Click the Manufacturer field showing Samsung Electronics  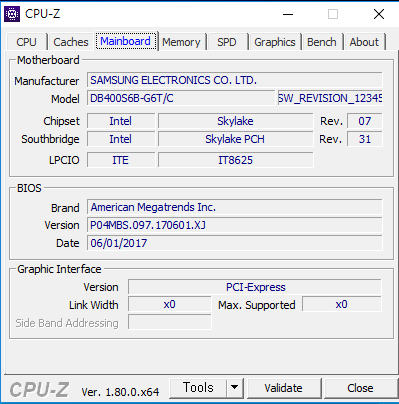[x=235, y=80]
